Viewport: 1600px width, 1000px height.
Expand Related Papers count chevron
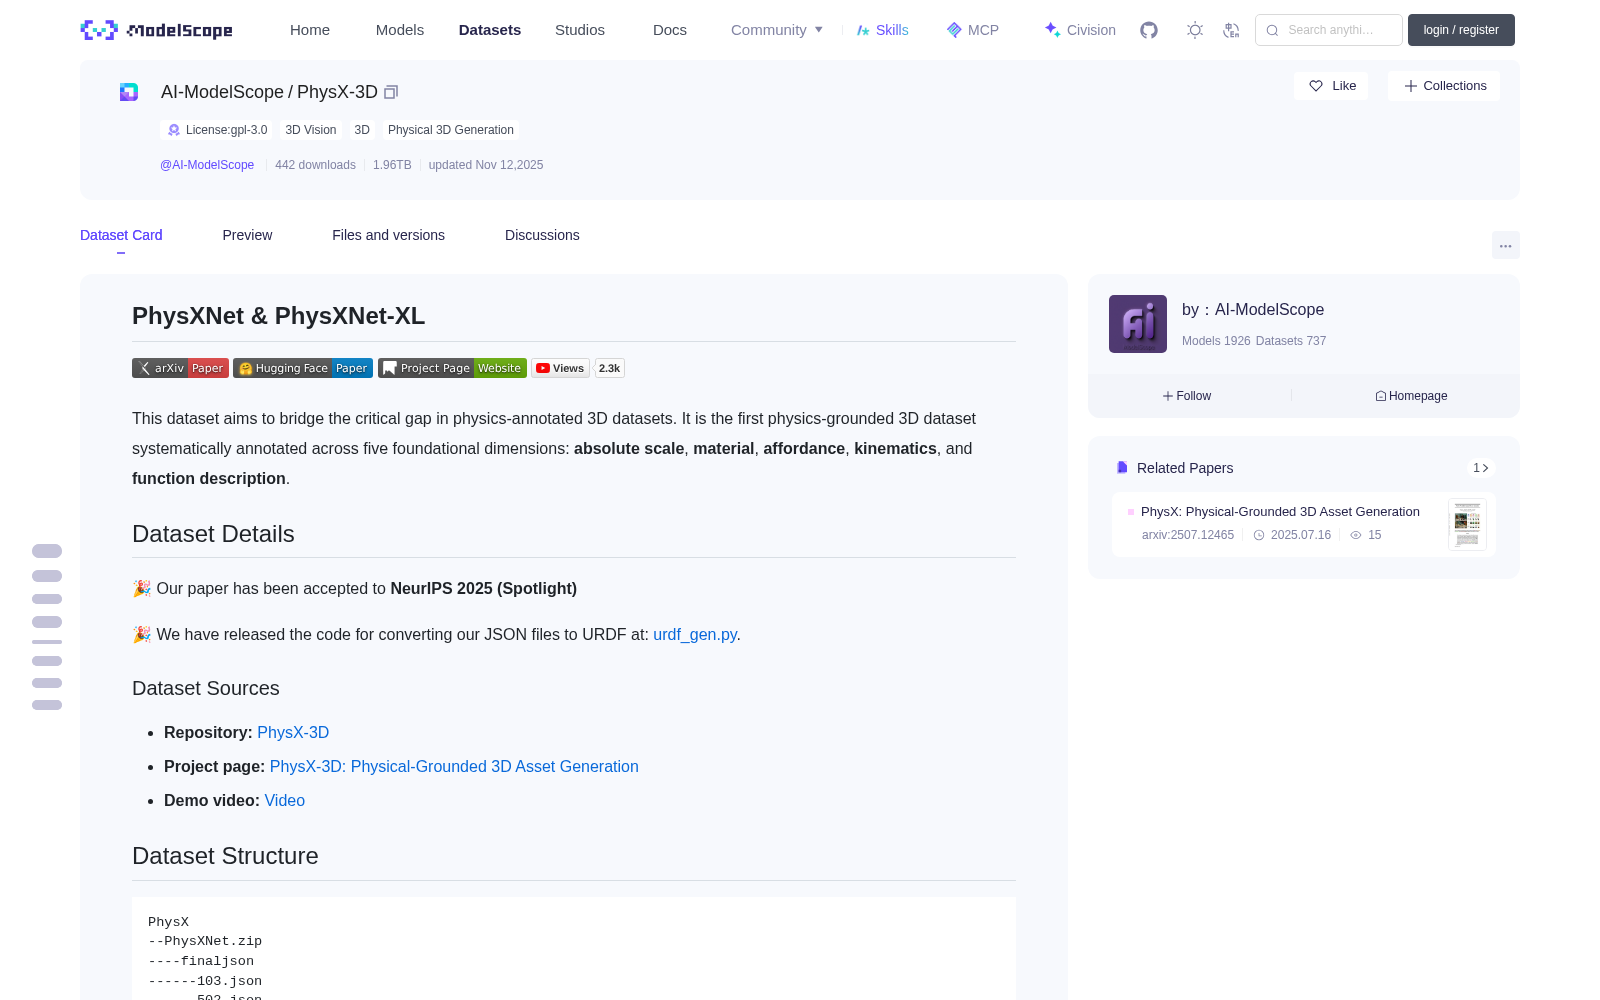point(1481,468)
